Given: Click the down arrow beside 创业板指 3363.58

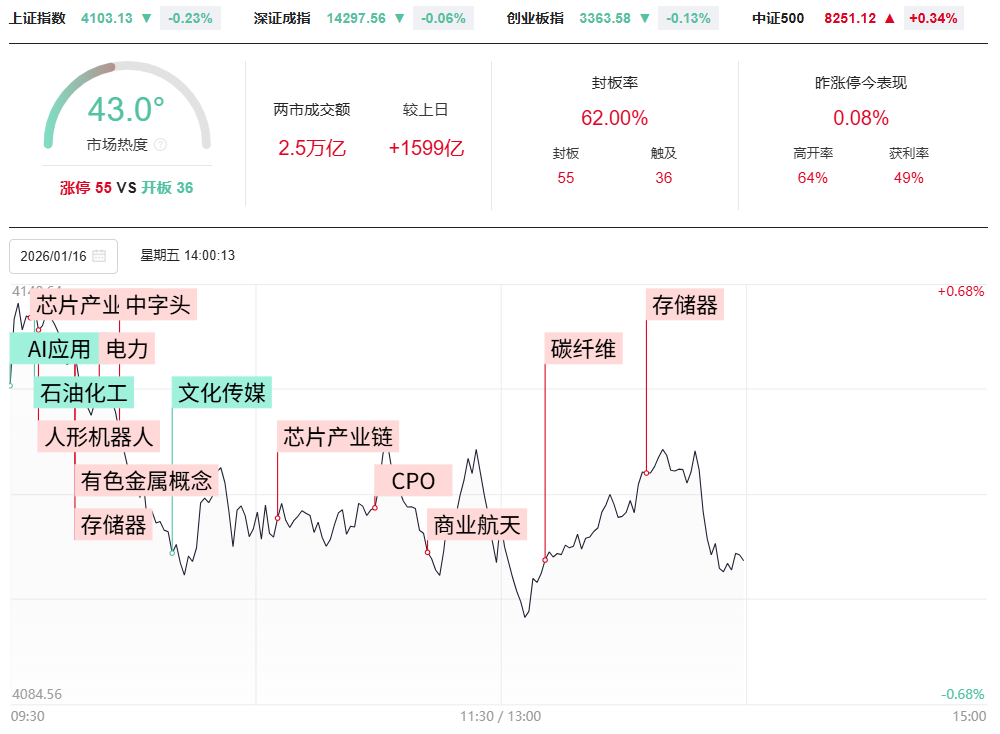Looking at the screenshot, I should pos(645,18).
